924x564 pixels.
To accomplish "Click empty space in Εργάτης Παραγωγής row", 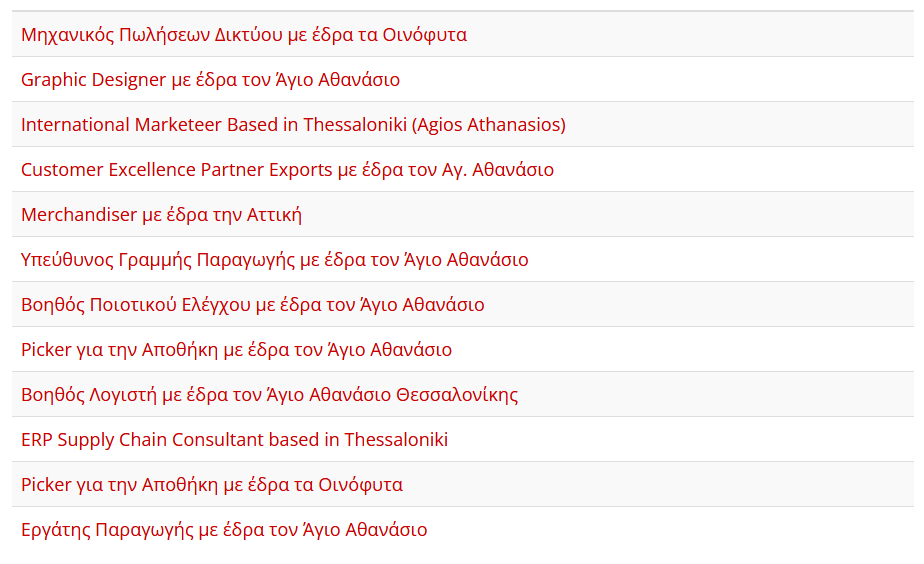I will tap(666, 530).
